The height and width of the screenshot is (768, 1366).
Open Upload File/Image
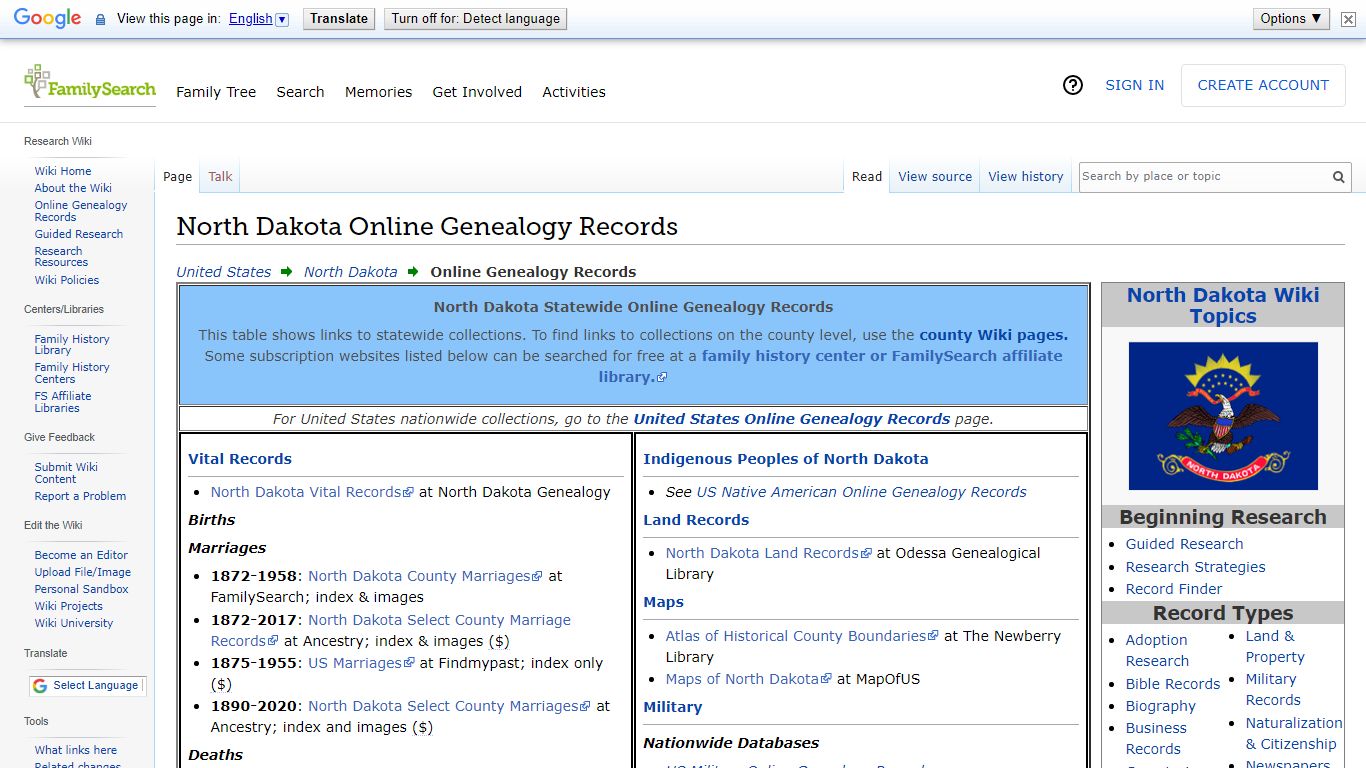coord(83,572)
